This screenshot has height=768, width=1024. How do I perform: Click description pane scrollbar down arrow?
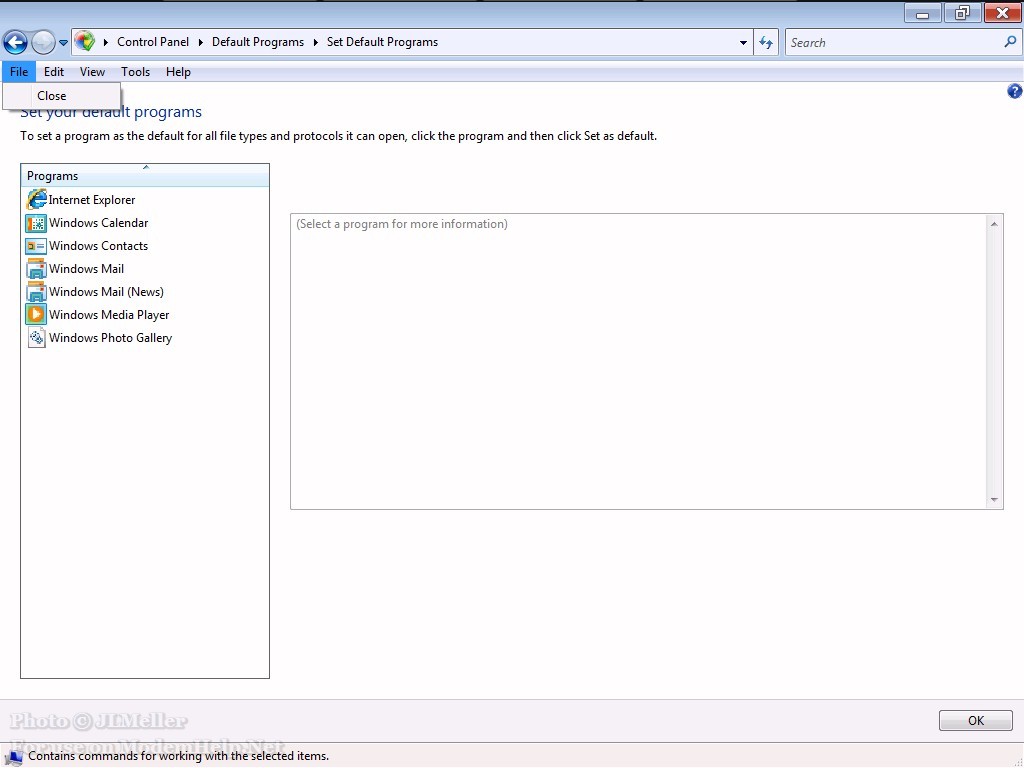pyautogui.click(x=994, y=500)
